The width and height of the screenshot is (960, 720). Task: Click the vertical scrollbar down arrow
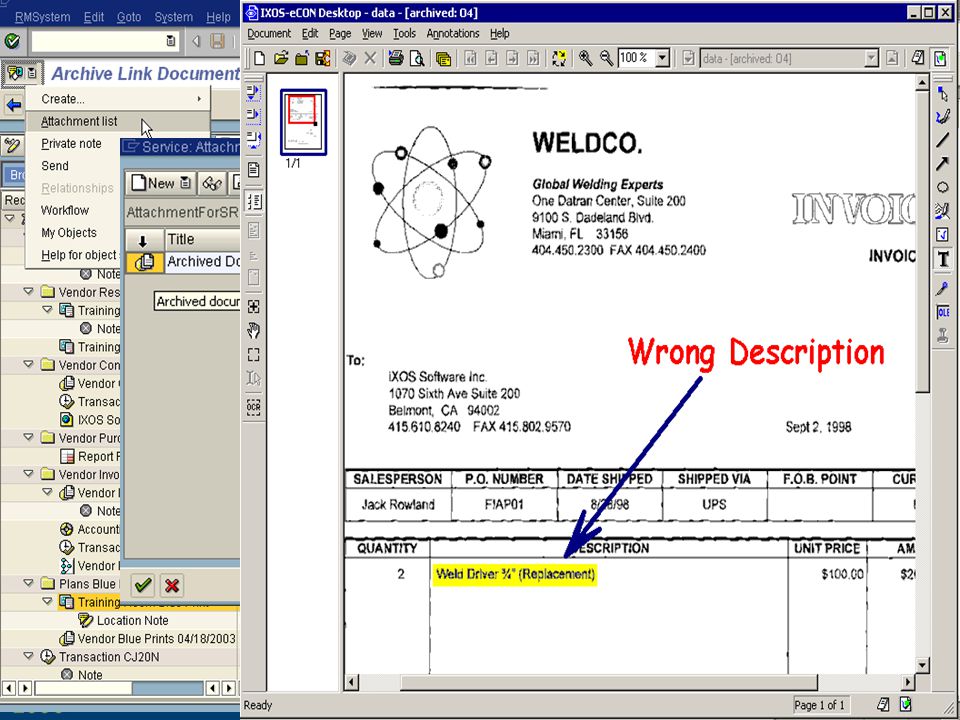tap(922, 666)
